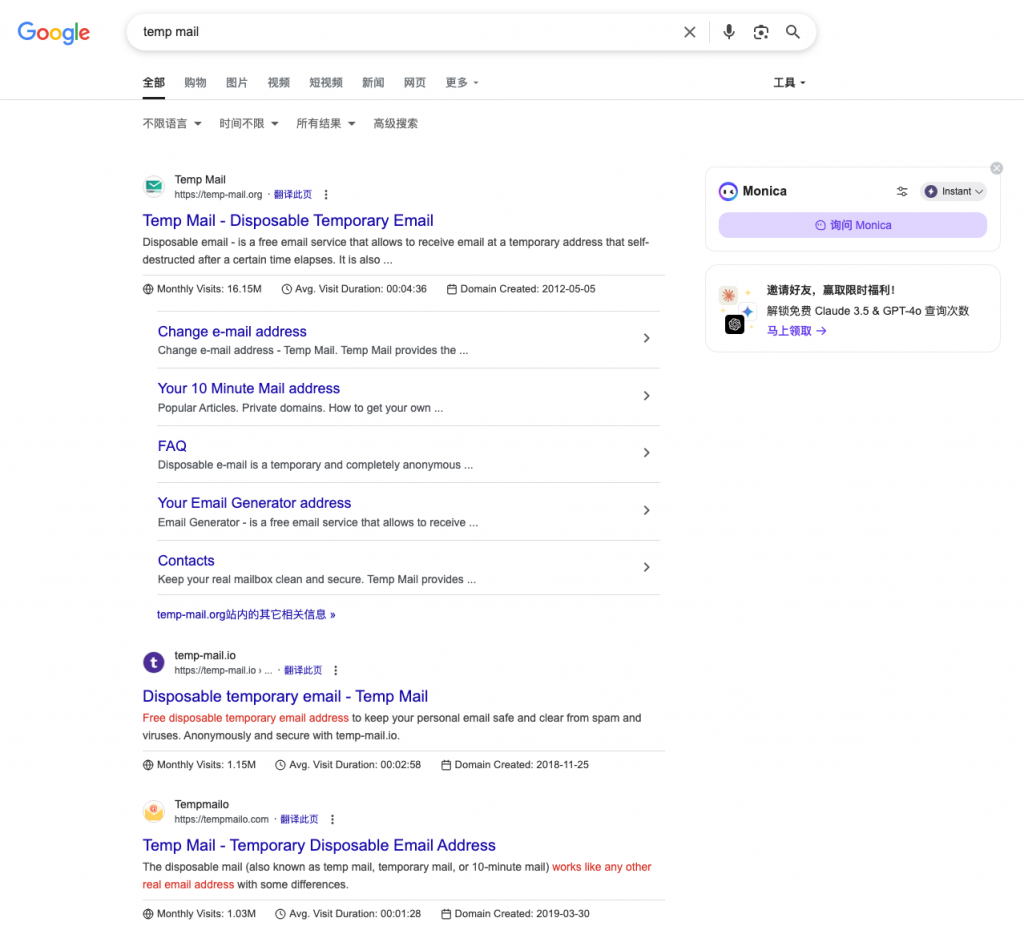Open the Change e-mail address link

point(232,332)
